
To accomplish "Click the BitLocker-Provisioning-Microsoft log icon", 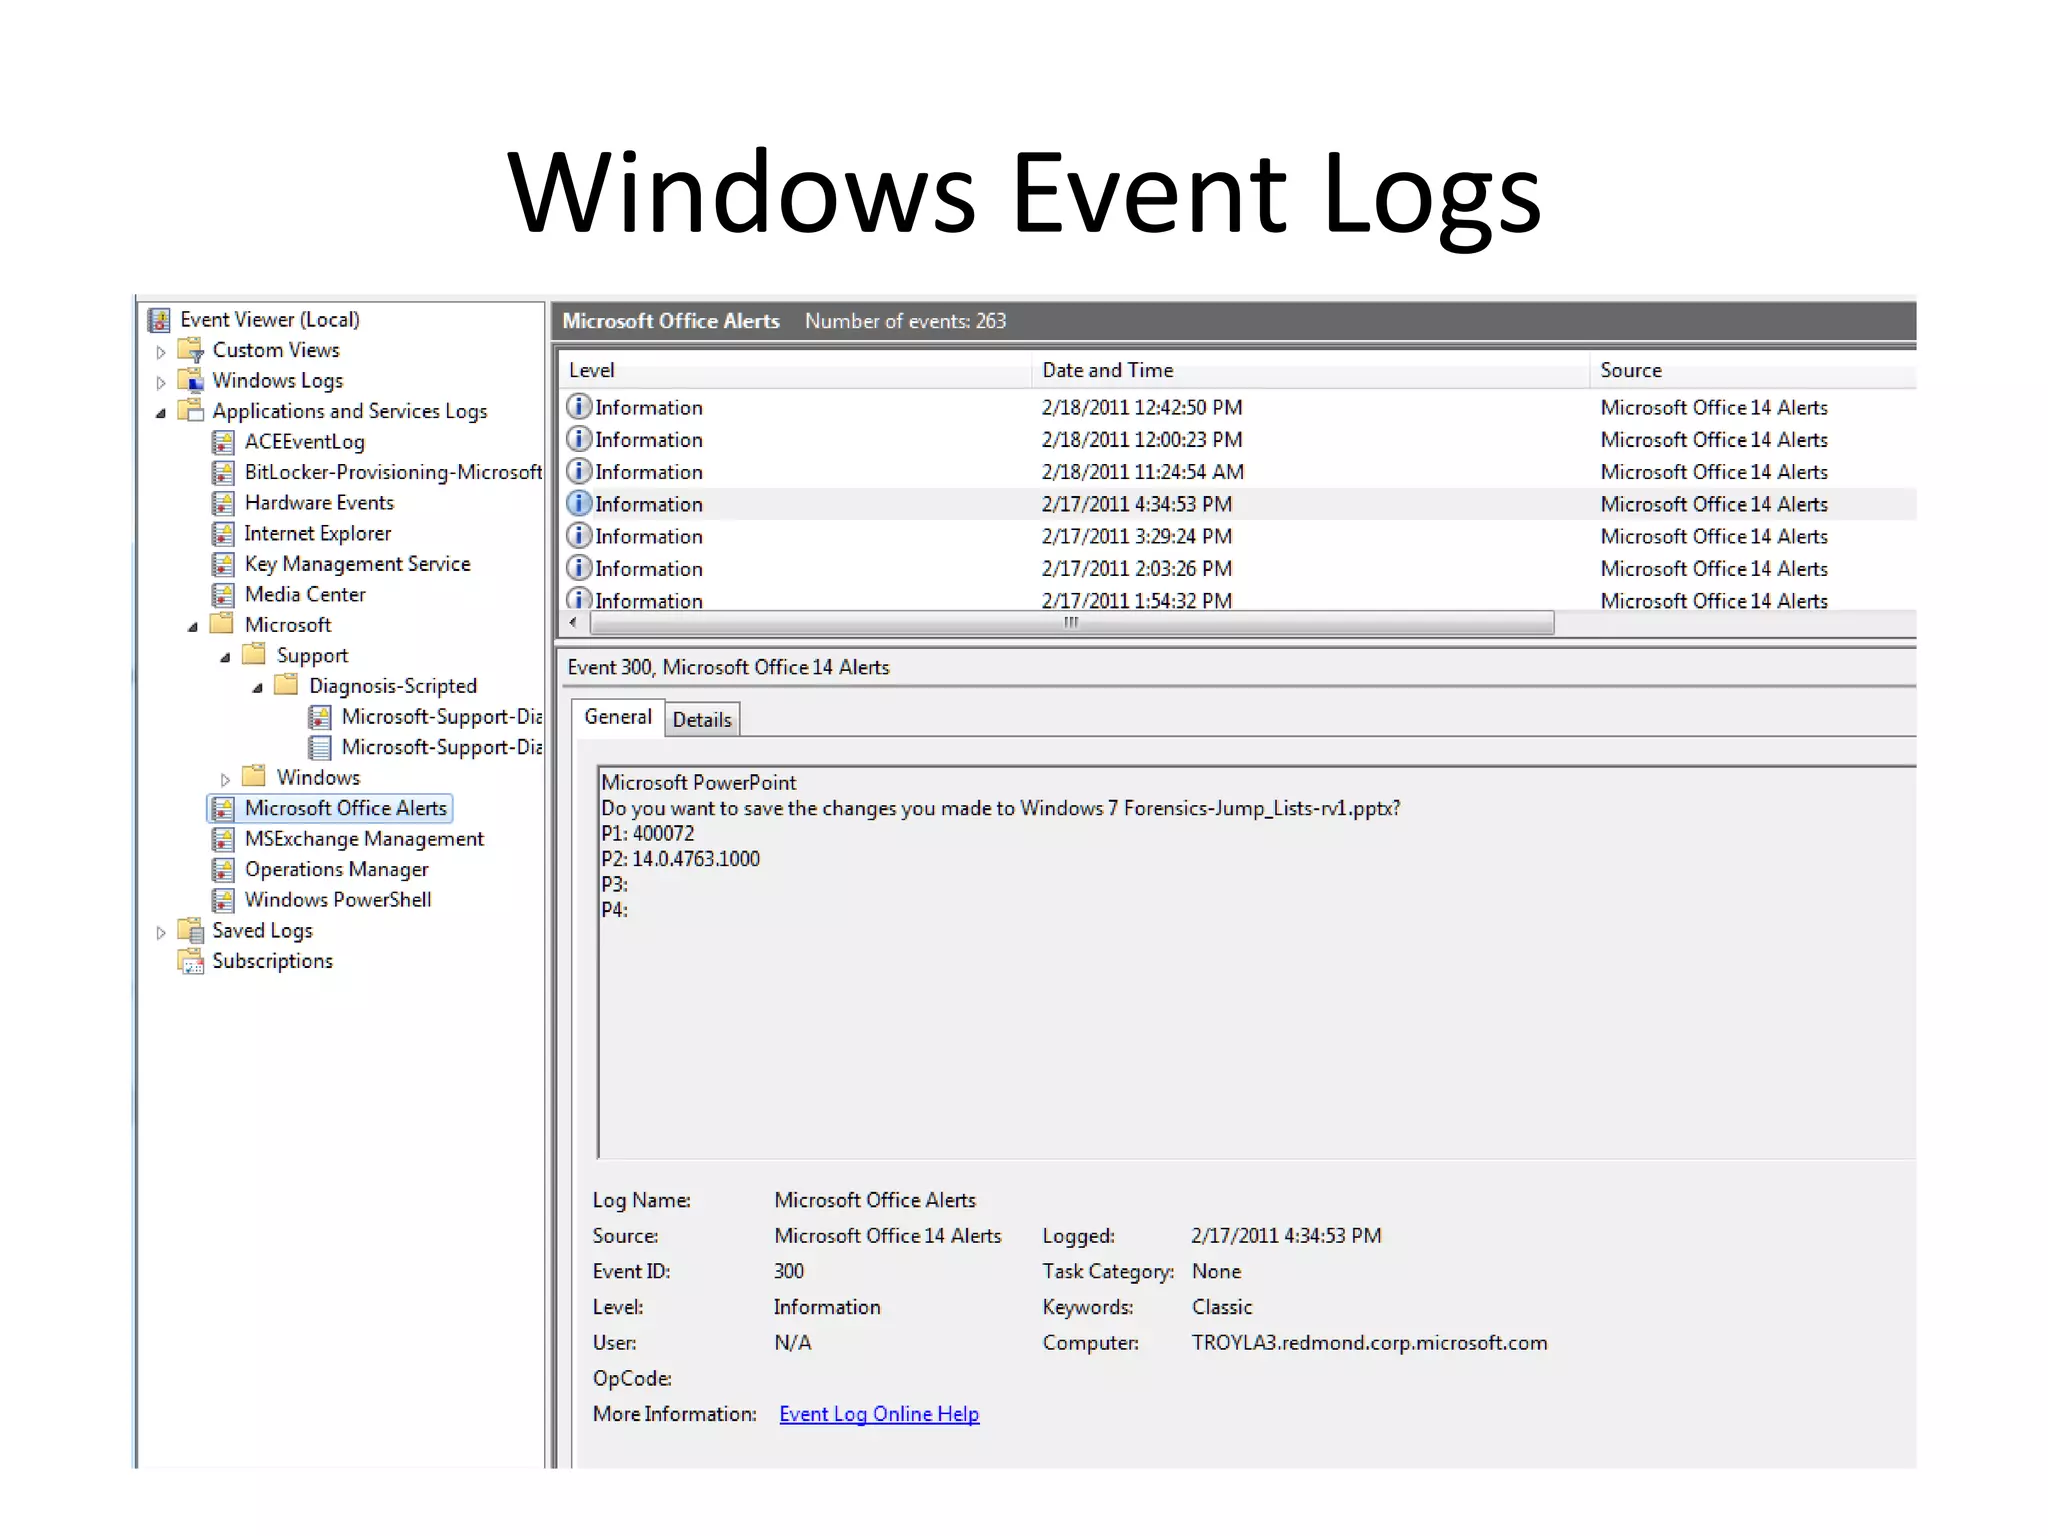I will 223,472.
